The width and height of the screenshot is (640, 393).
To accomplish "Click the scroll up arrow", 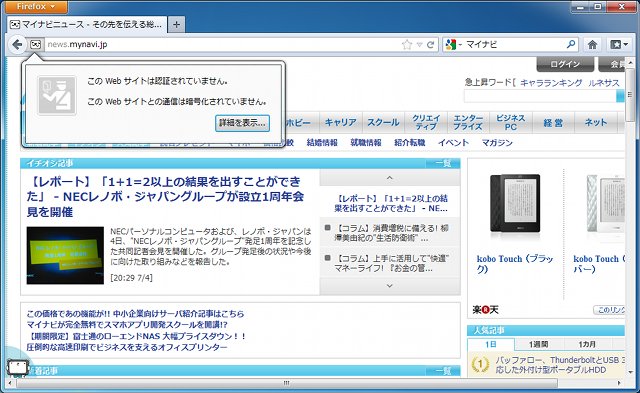I will click(x=630, y=63).
